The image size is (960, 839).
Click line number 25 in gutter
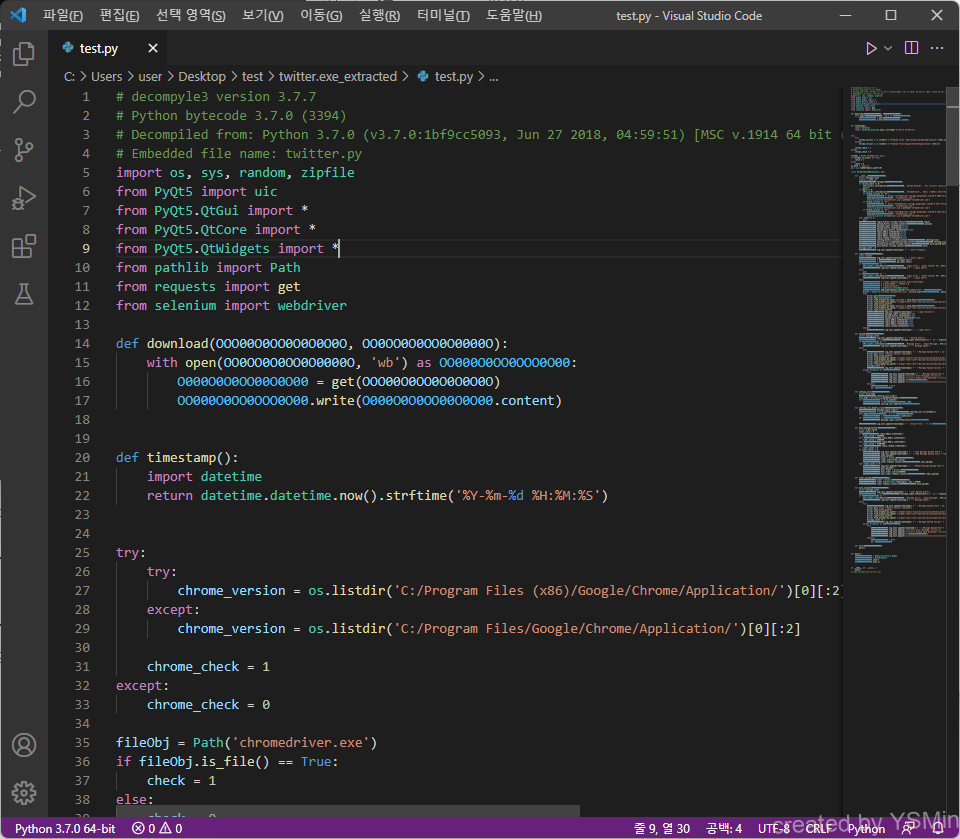click(x=82, y=552)
